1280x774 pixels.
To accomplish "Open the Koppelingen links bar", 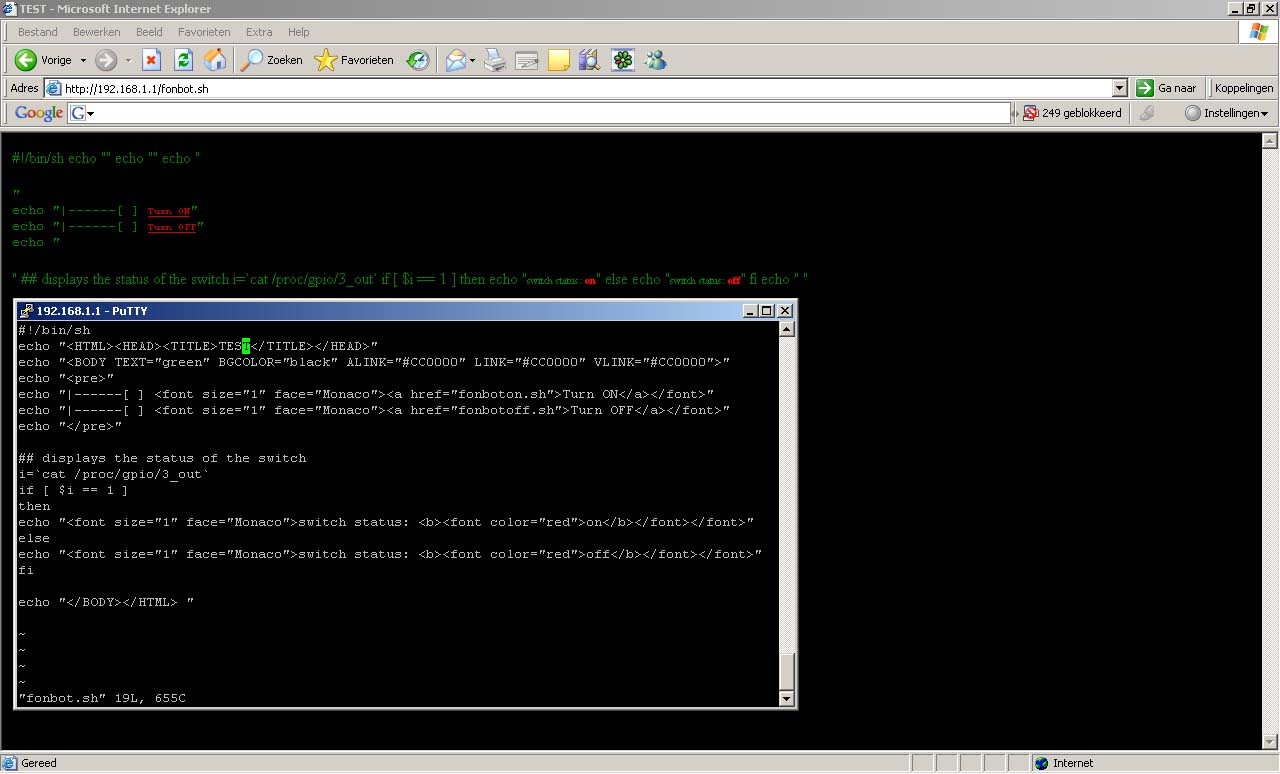I will click(x=1244, y=88).
